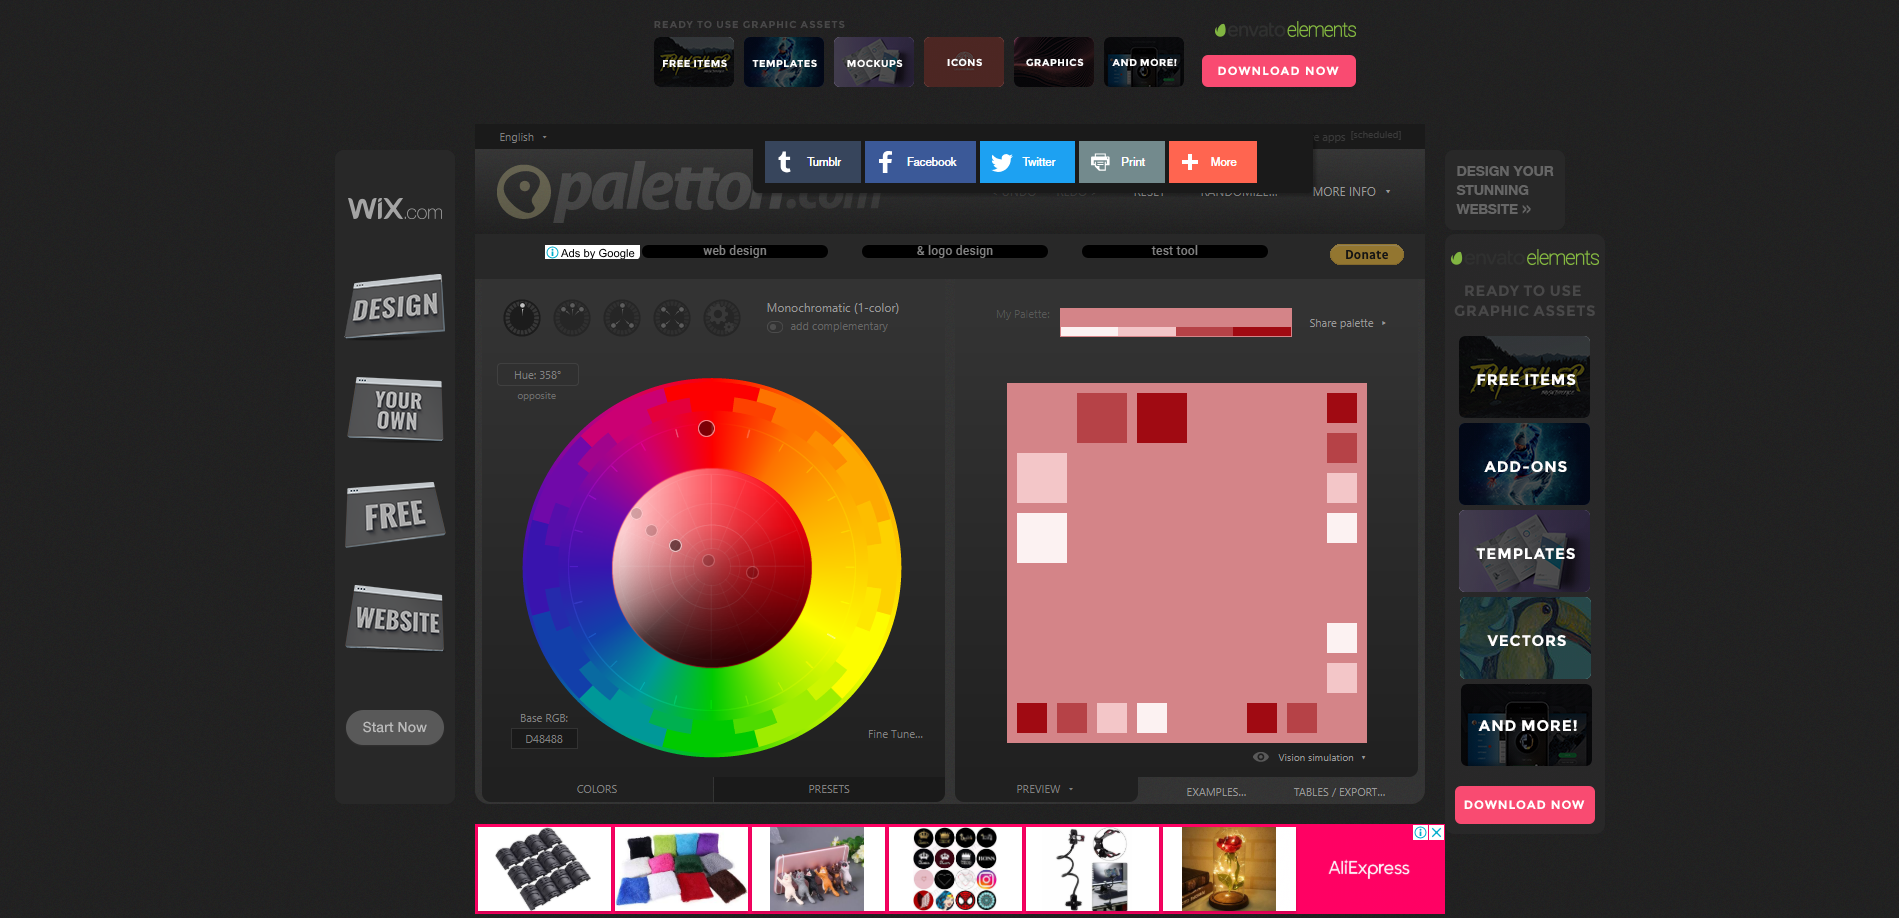This screenshot has height=918, width=1899.
Task: Expand the Share palette menu
Action: coord(1347,324)
